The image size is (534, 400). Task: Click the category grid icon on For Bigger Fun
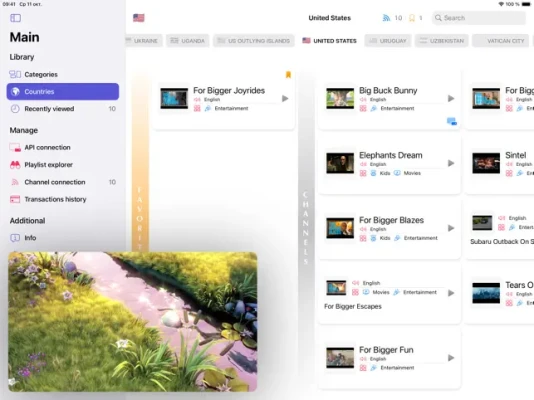(x=363, y=368)
